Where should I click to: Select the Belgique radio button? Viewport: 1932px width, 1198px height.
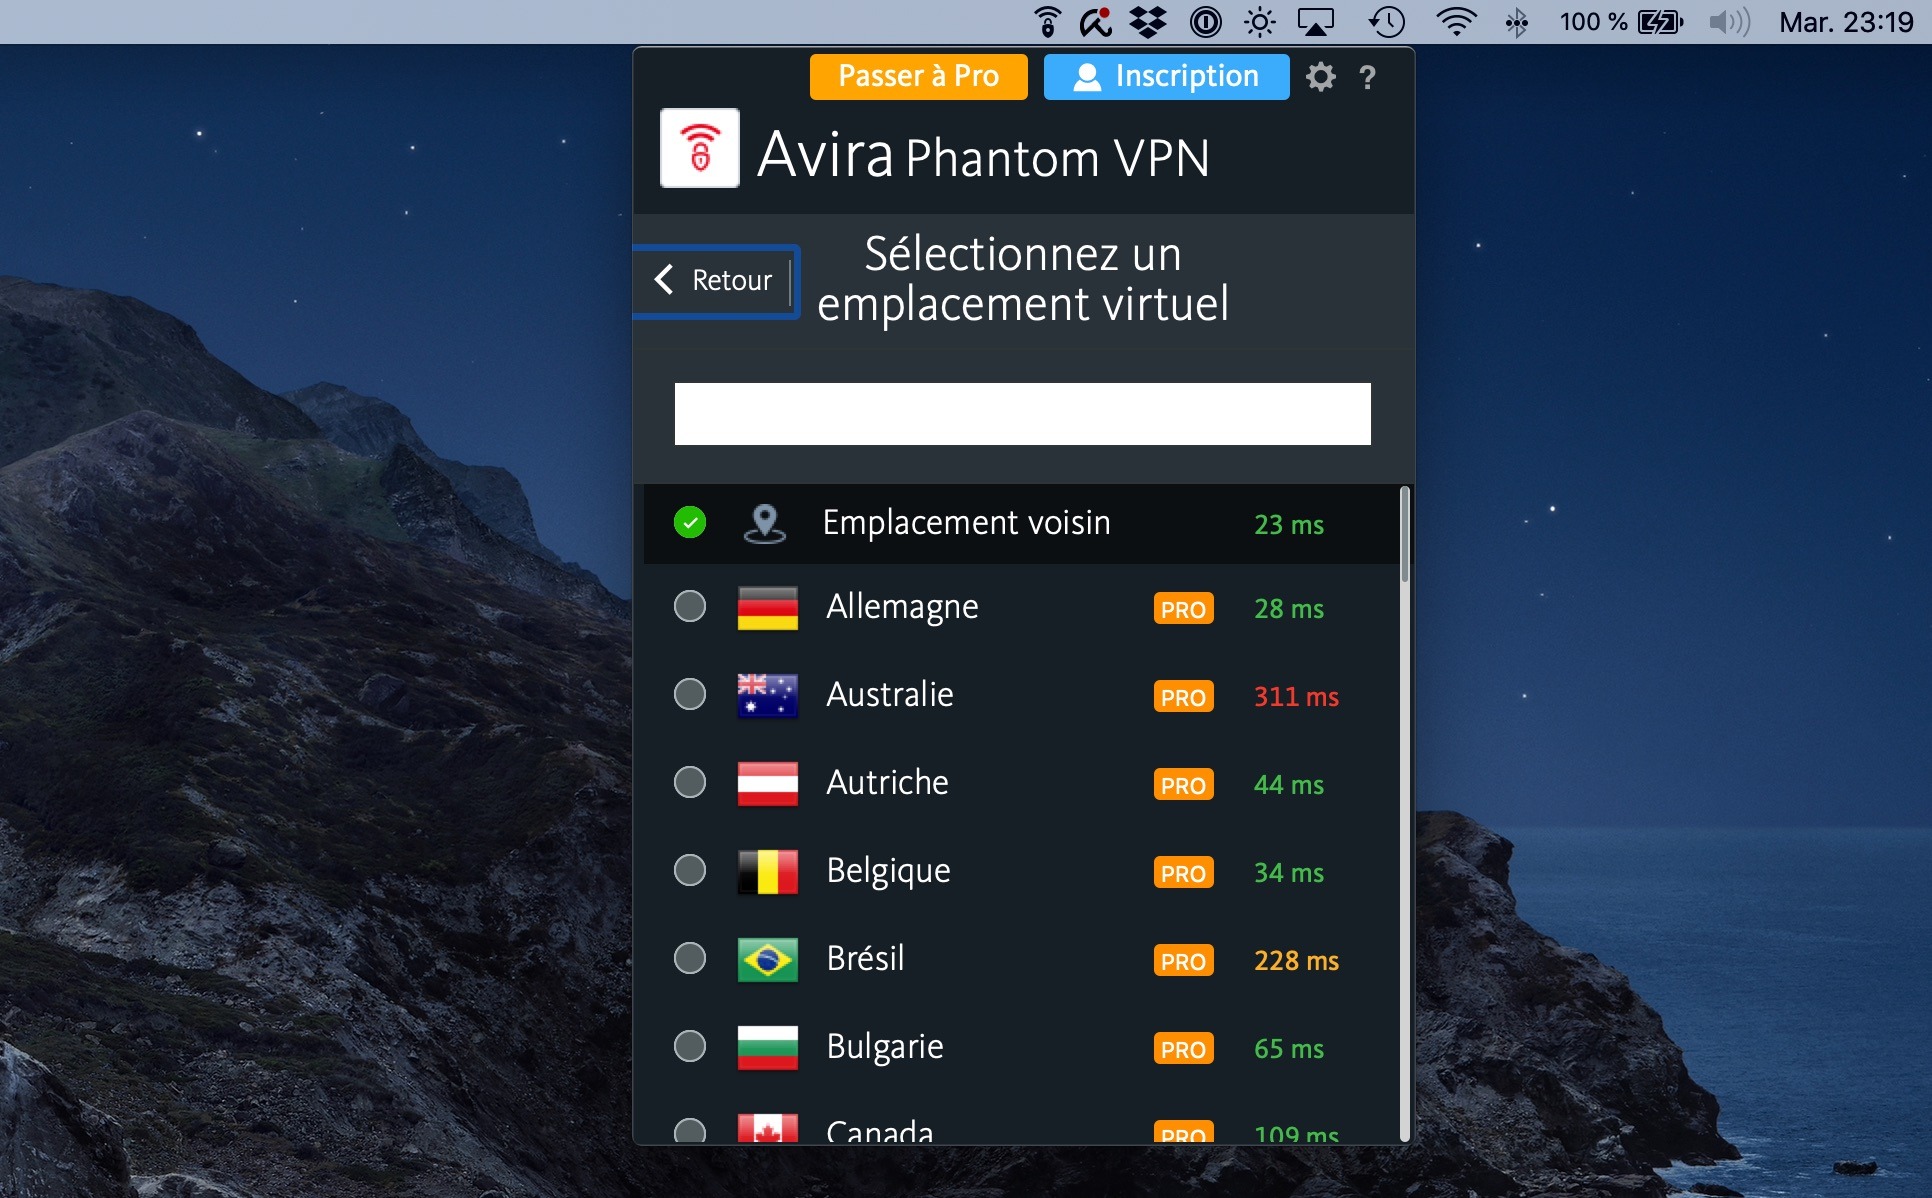point(690,870)
